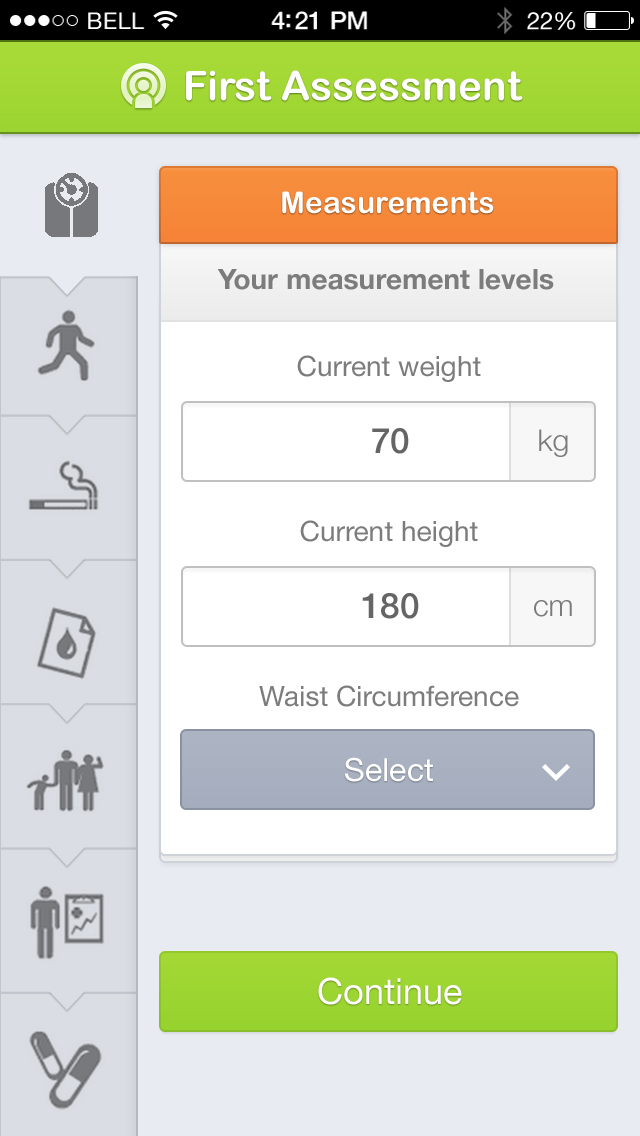
Task: Tap the First Assessment logo icon
Action: [143, 87]
